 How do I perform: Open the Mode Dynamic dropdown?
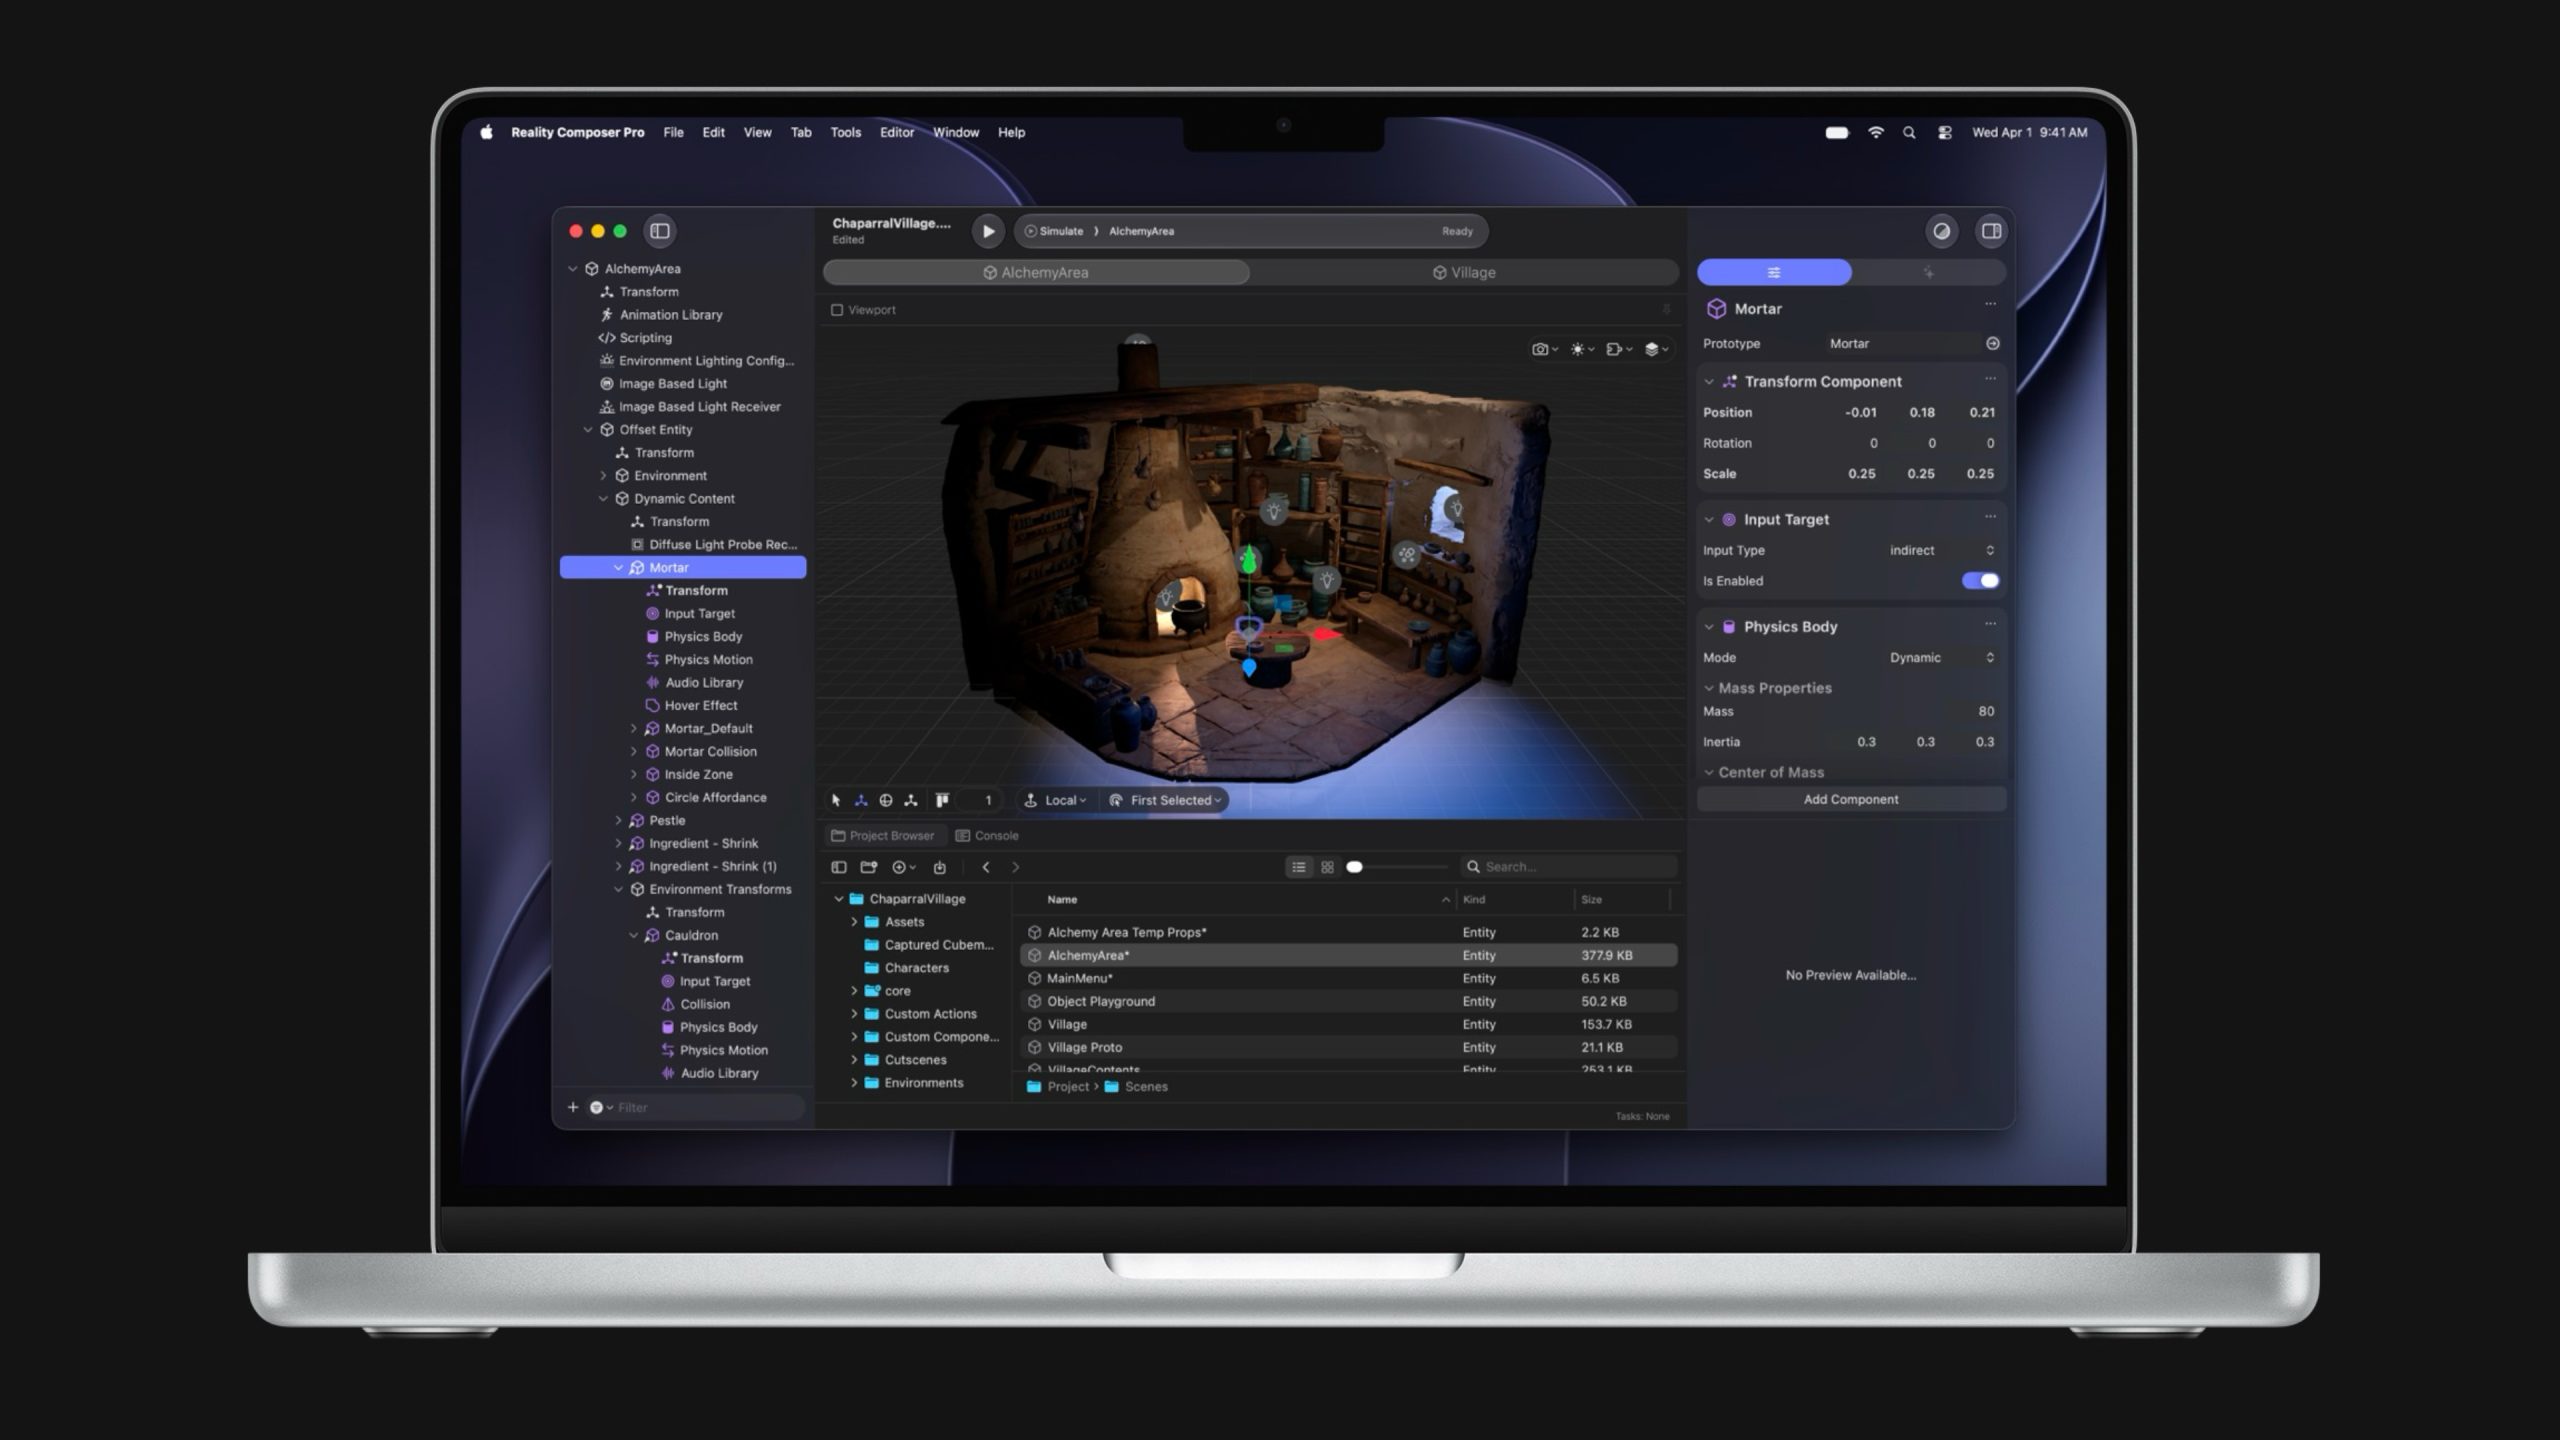pyautogui.click(x=1941, y=658)
